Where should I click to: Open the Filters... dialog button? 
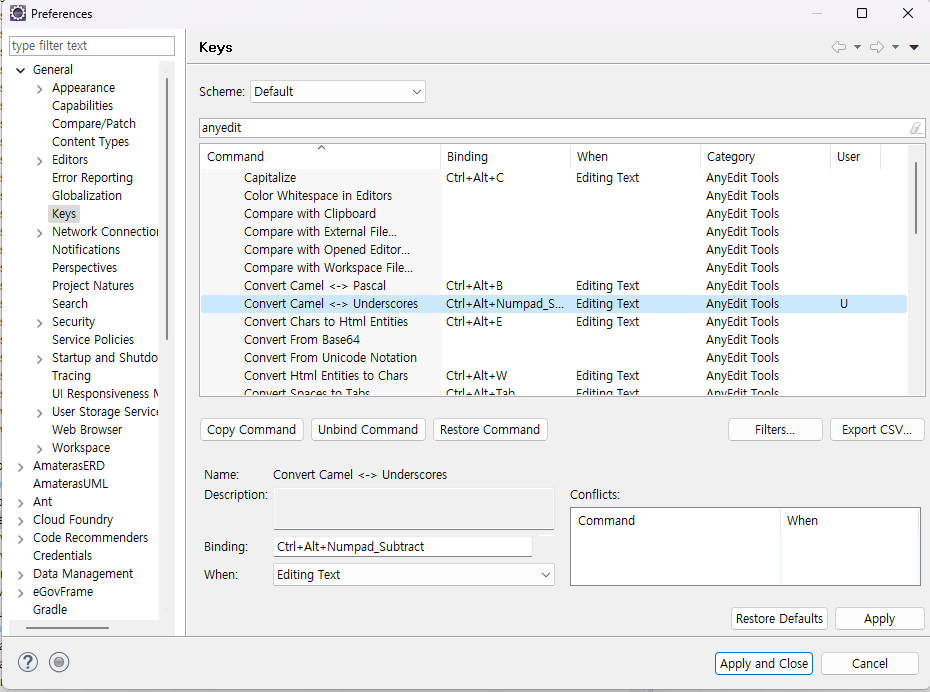(x=775, y=429)
